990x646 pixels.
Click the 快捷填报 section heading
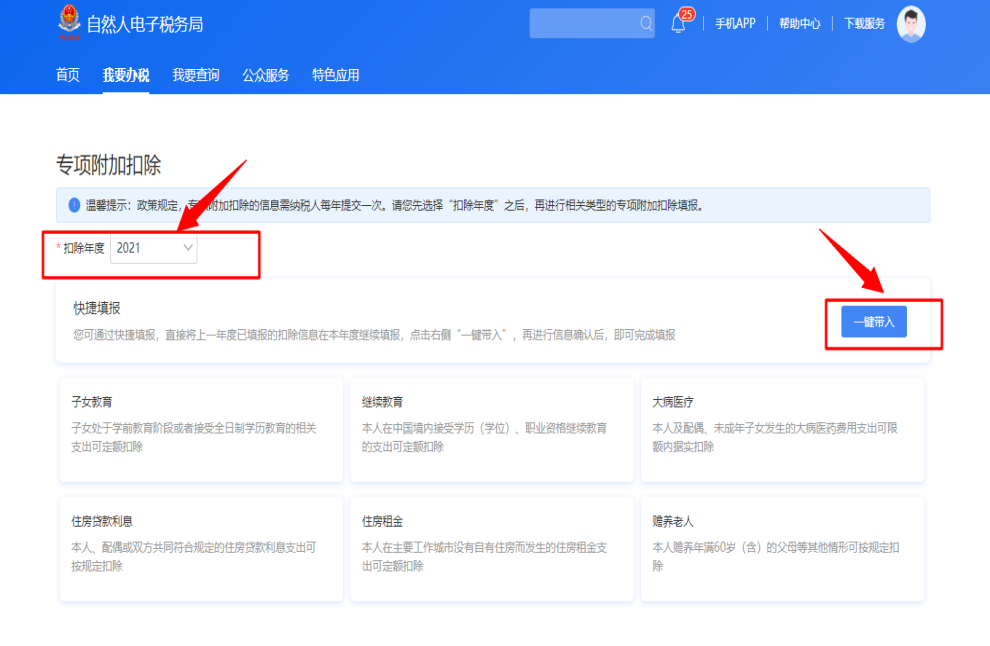coord(97,308)
